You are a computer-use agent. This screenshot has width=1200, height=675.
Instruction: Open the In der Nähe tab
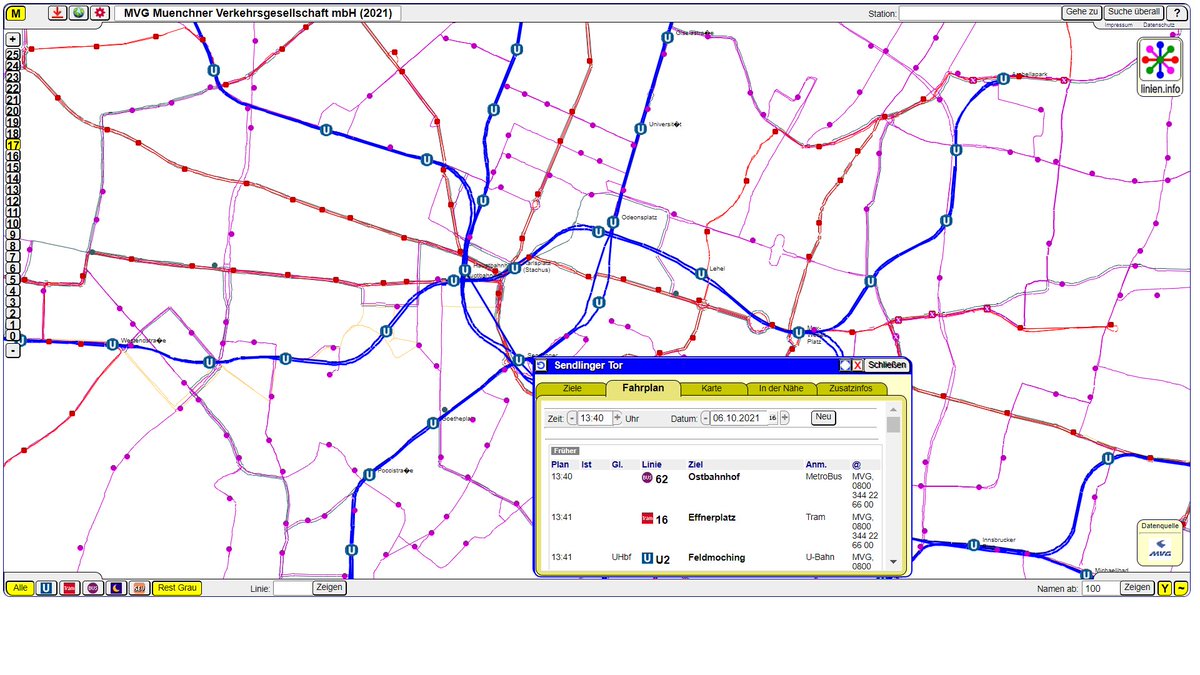[x=780, y=388]
